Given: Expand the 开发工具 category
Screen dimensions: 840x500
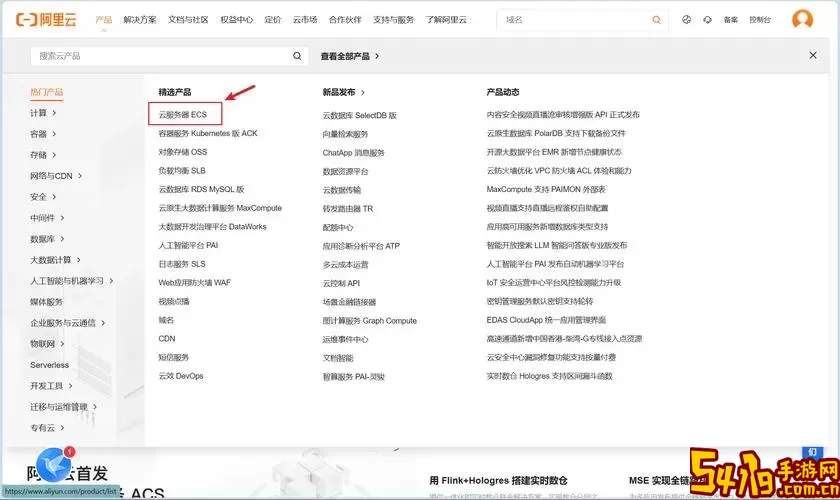Looking at the screenshot, I should coord(51,386).
